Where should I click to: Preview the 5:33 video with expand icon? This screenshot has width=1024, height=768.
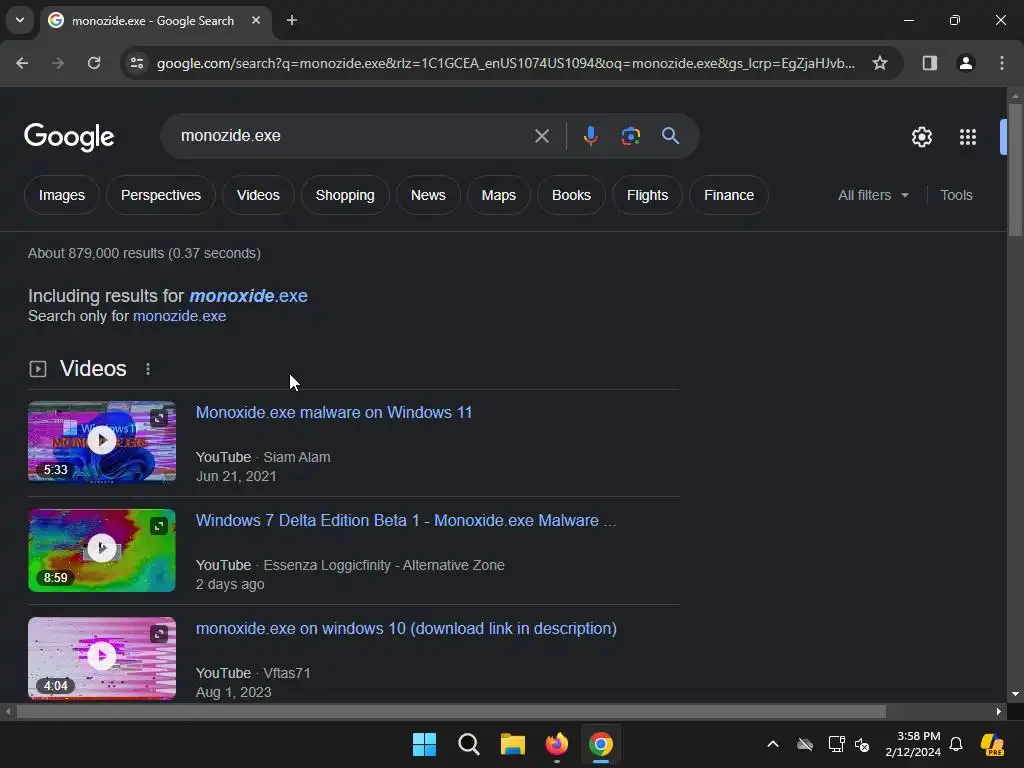[x=159, y=418]
